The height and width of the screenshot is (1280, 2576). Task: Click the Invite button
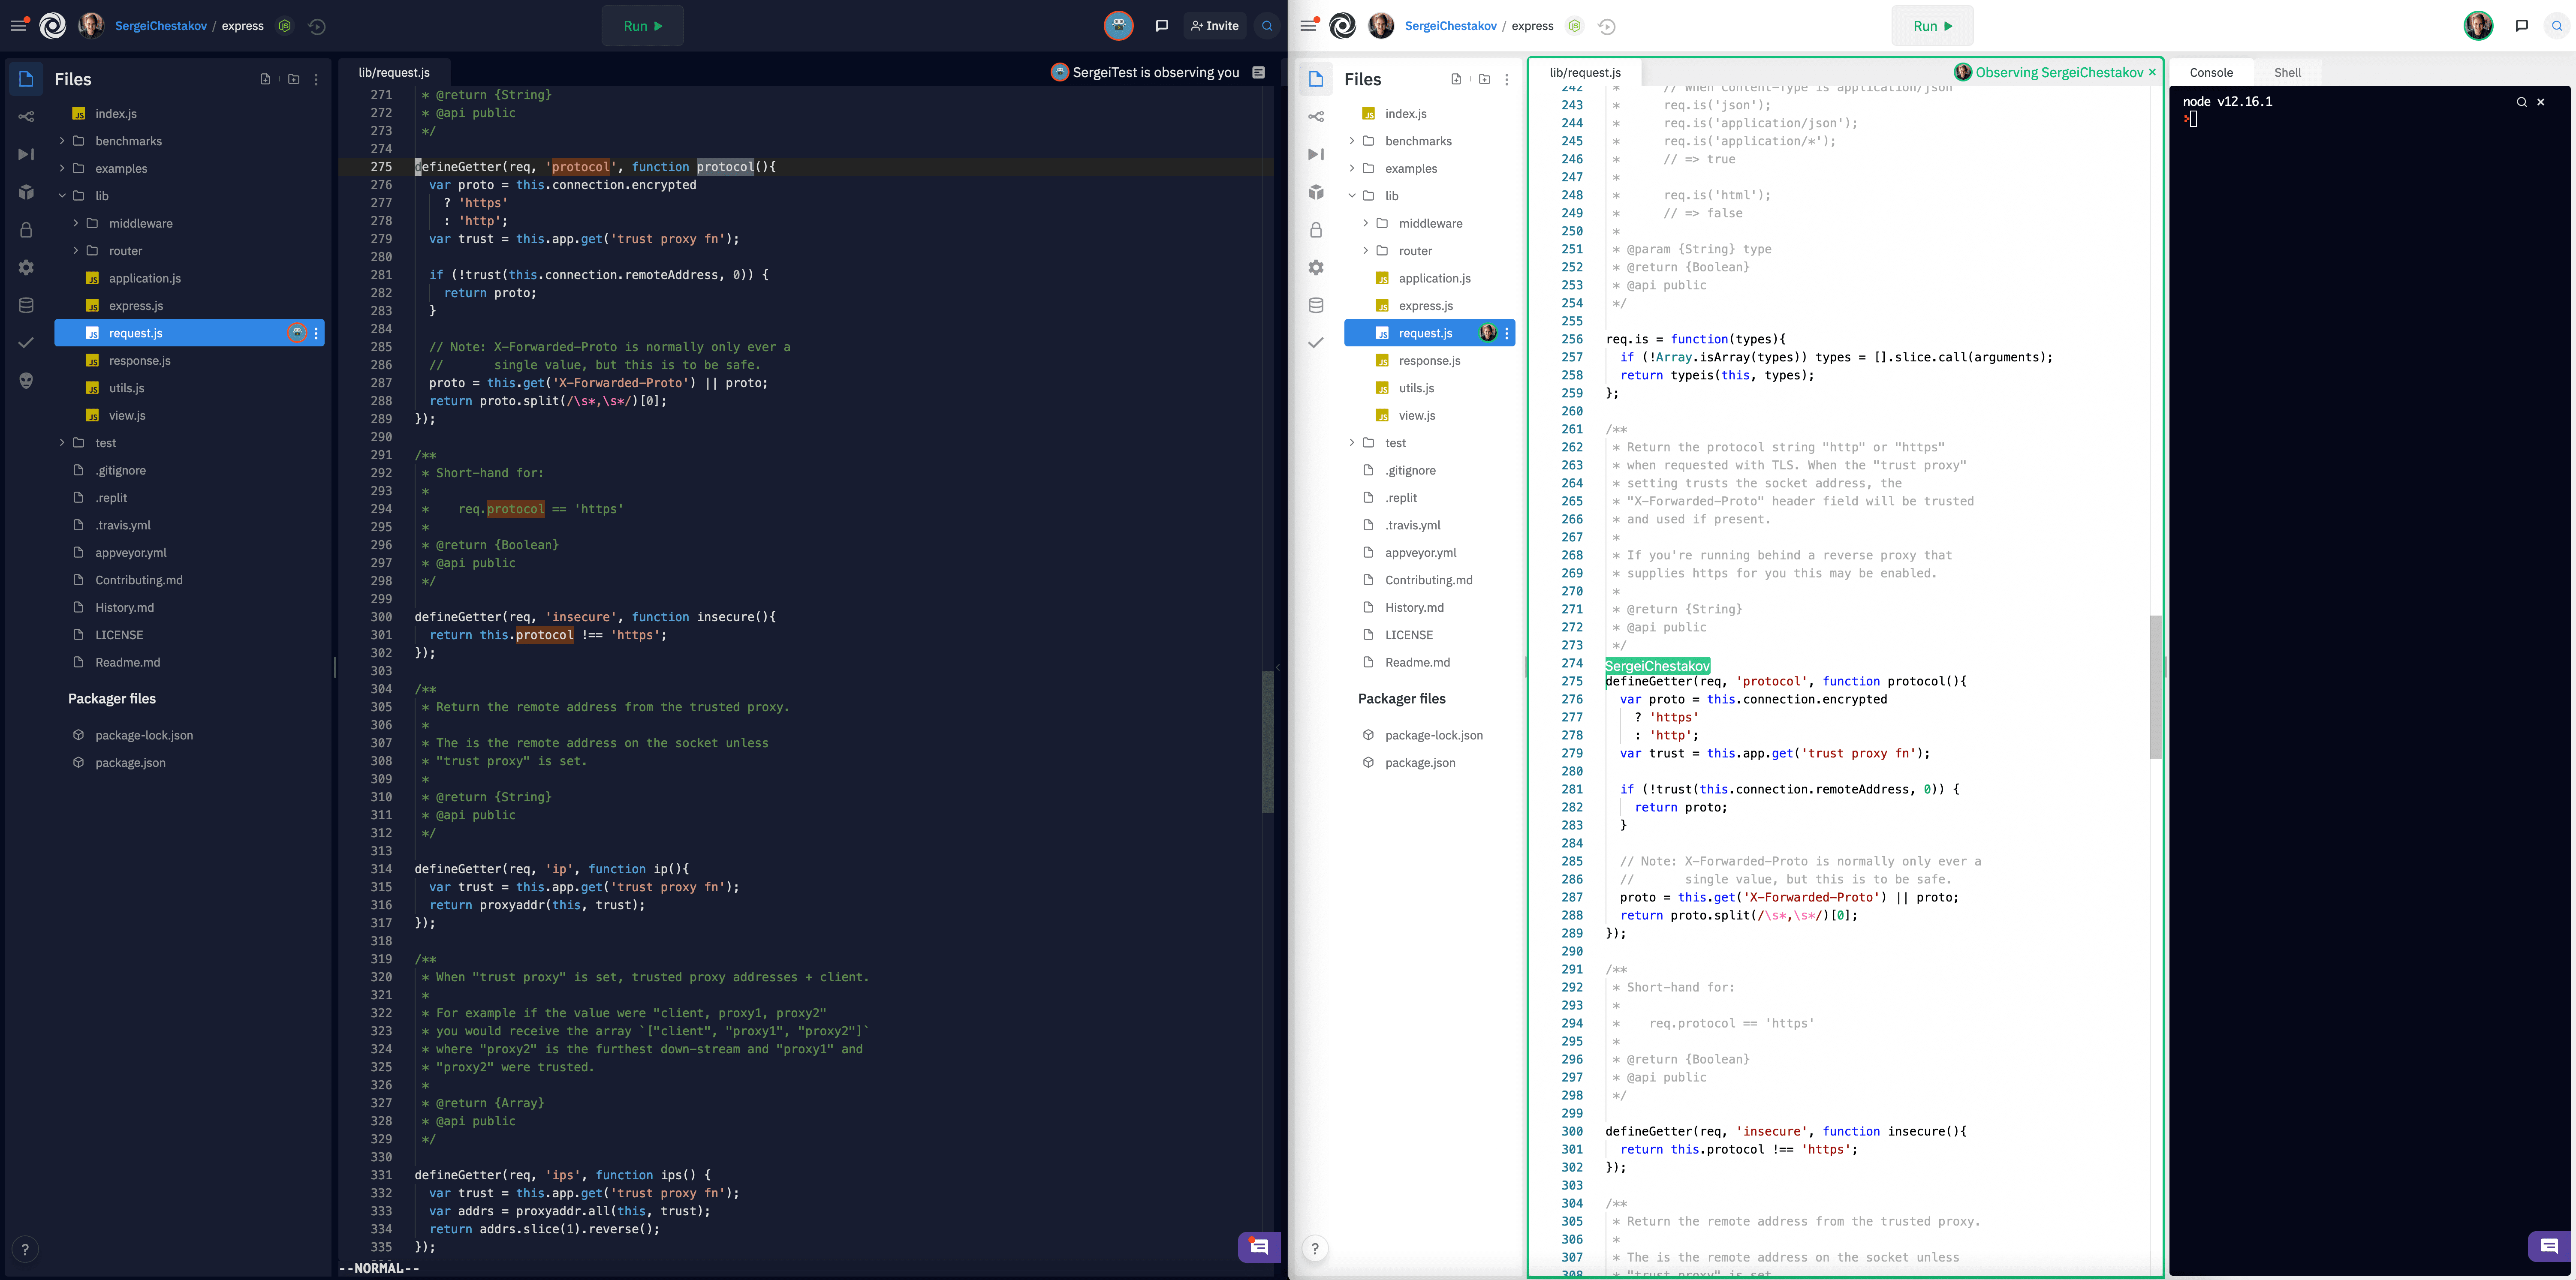pyautogui.click(x=1214, y=26)
